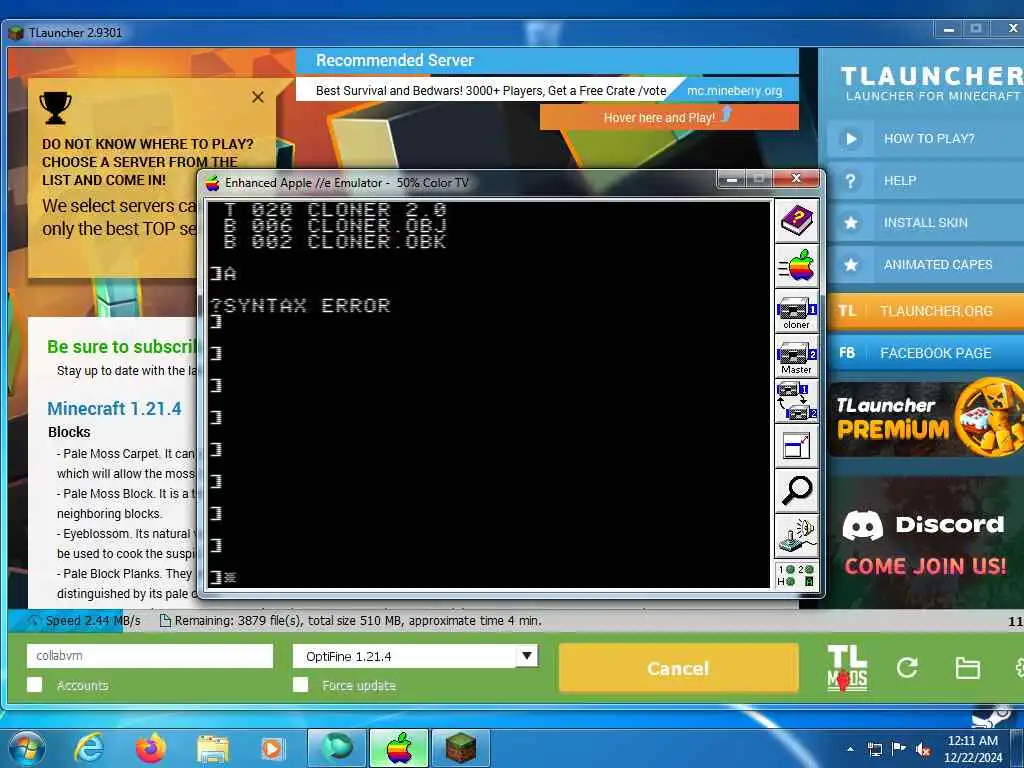Open Windows Start button

click(26, 748)
